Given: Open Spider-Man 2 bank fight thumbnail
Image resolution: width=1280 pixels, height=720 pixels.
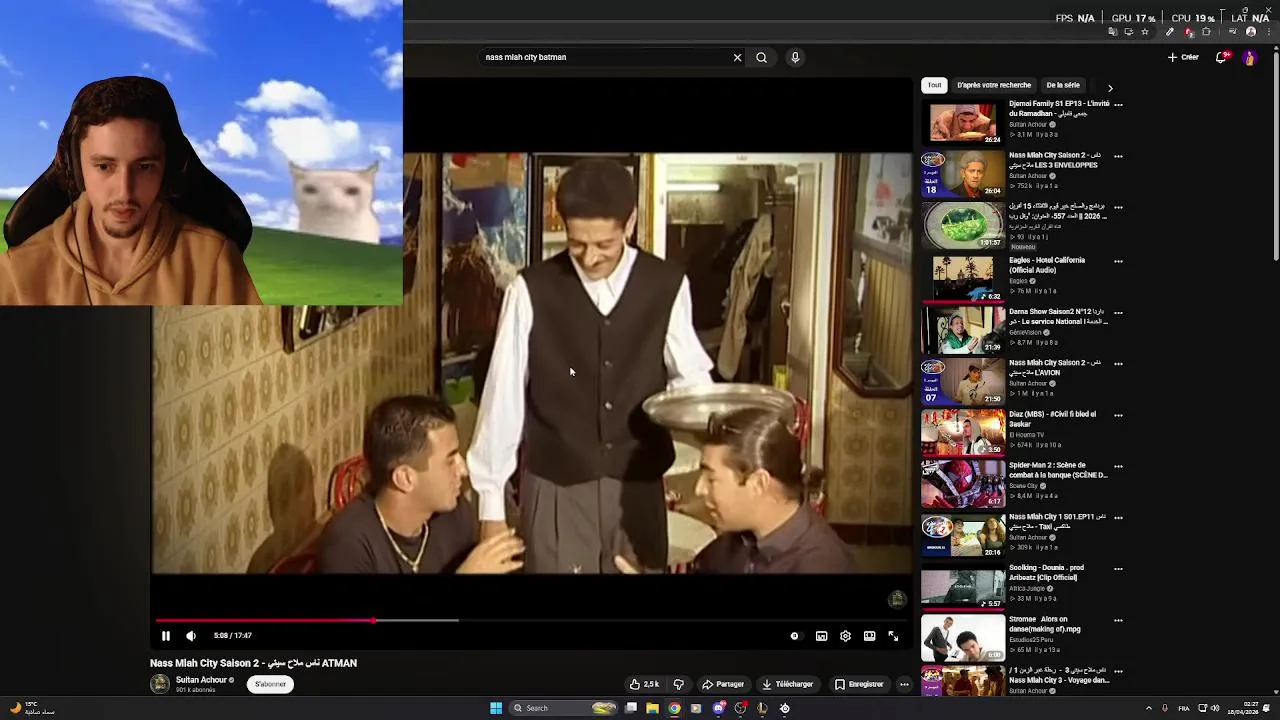Looking at the screenshot, I should (963, 483).
